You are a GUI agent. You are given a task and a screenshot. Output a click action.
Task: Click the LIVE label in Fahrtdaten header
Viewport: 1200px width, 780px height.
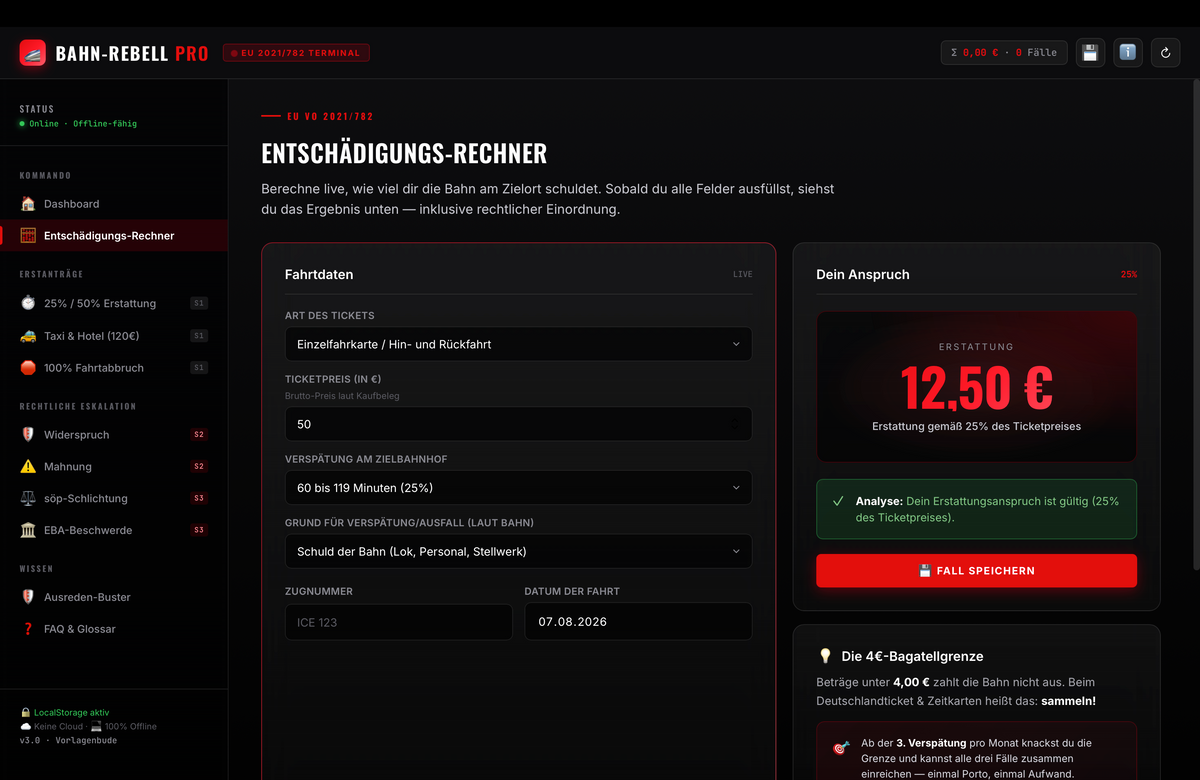(x=743, y=274)
